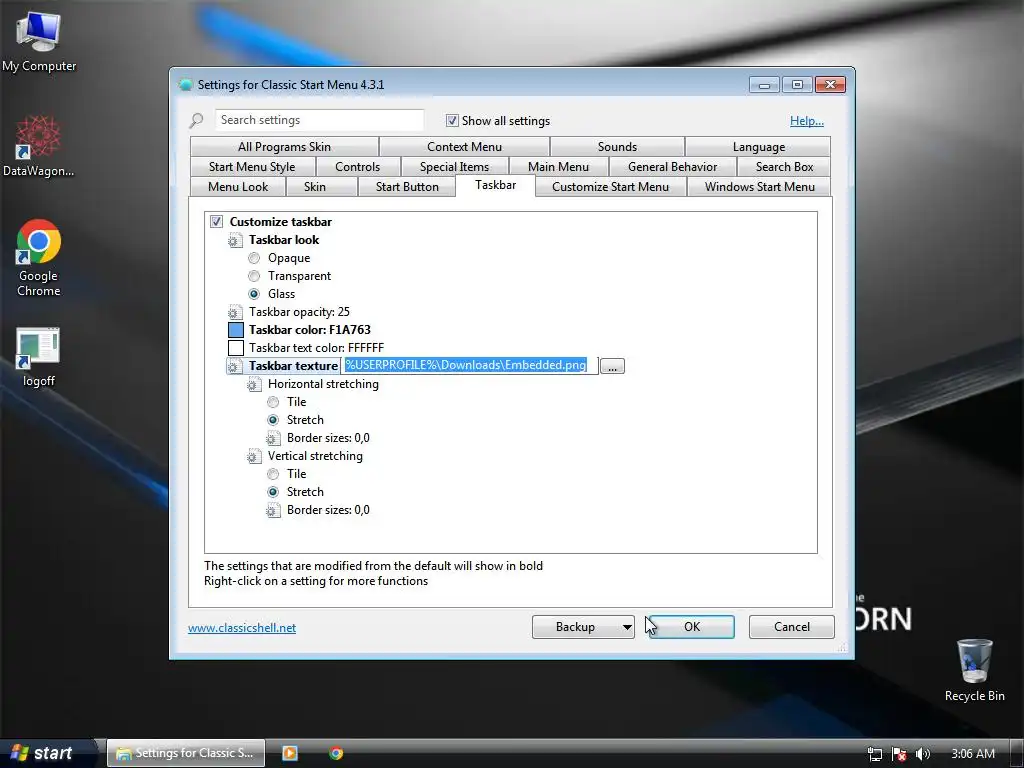The height and width of the screenshot is (768, 1024).
Task: Click the gear icon beside Horizontal stretching
Action: pos(254,385)
